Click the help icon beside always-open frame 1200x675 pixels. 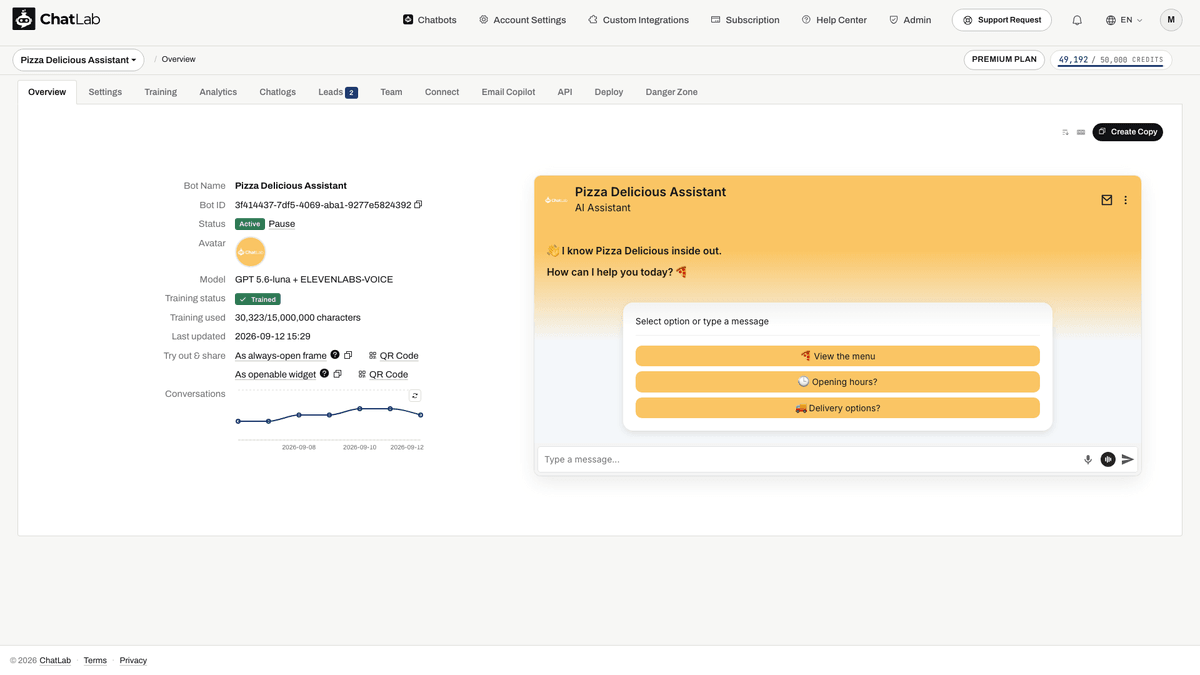pos(335,355)
